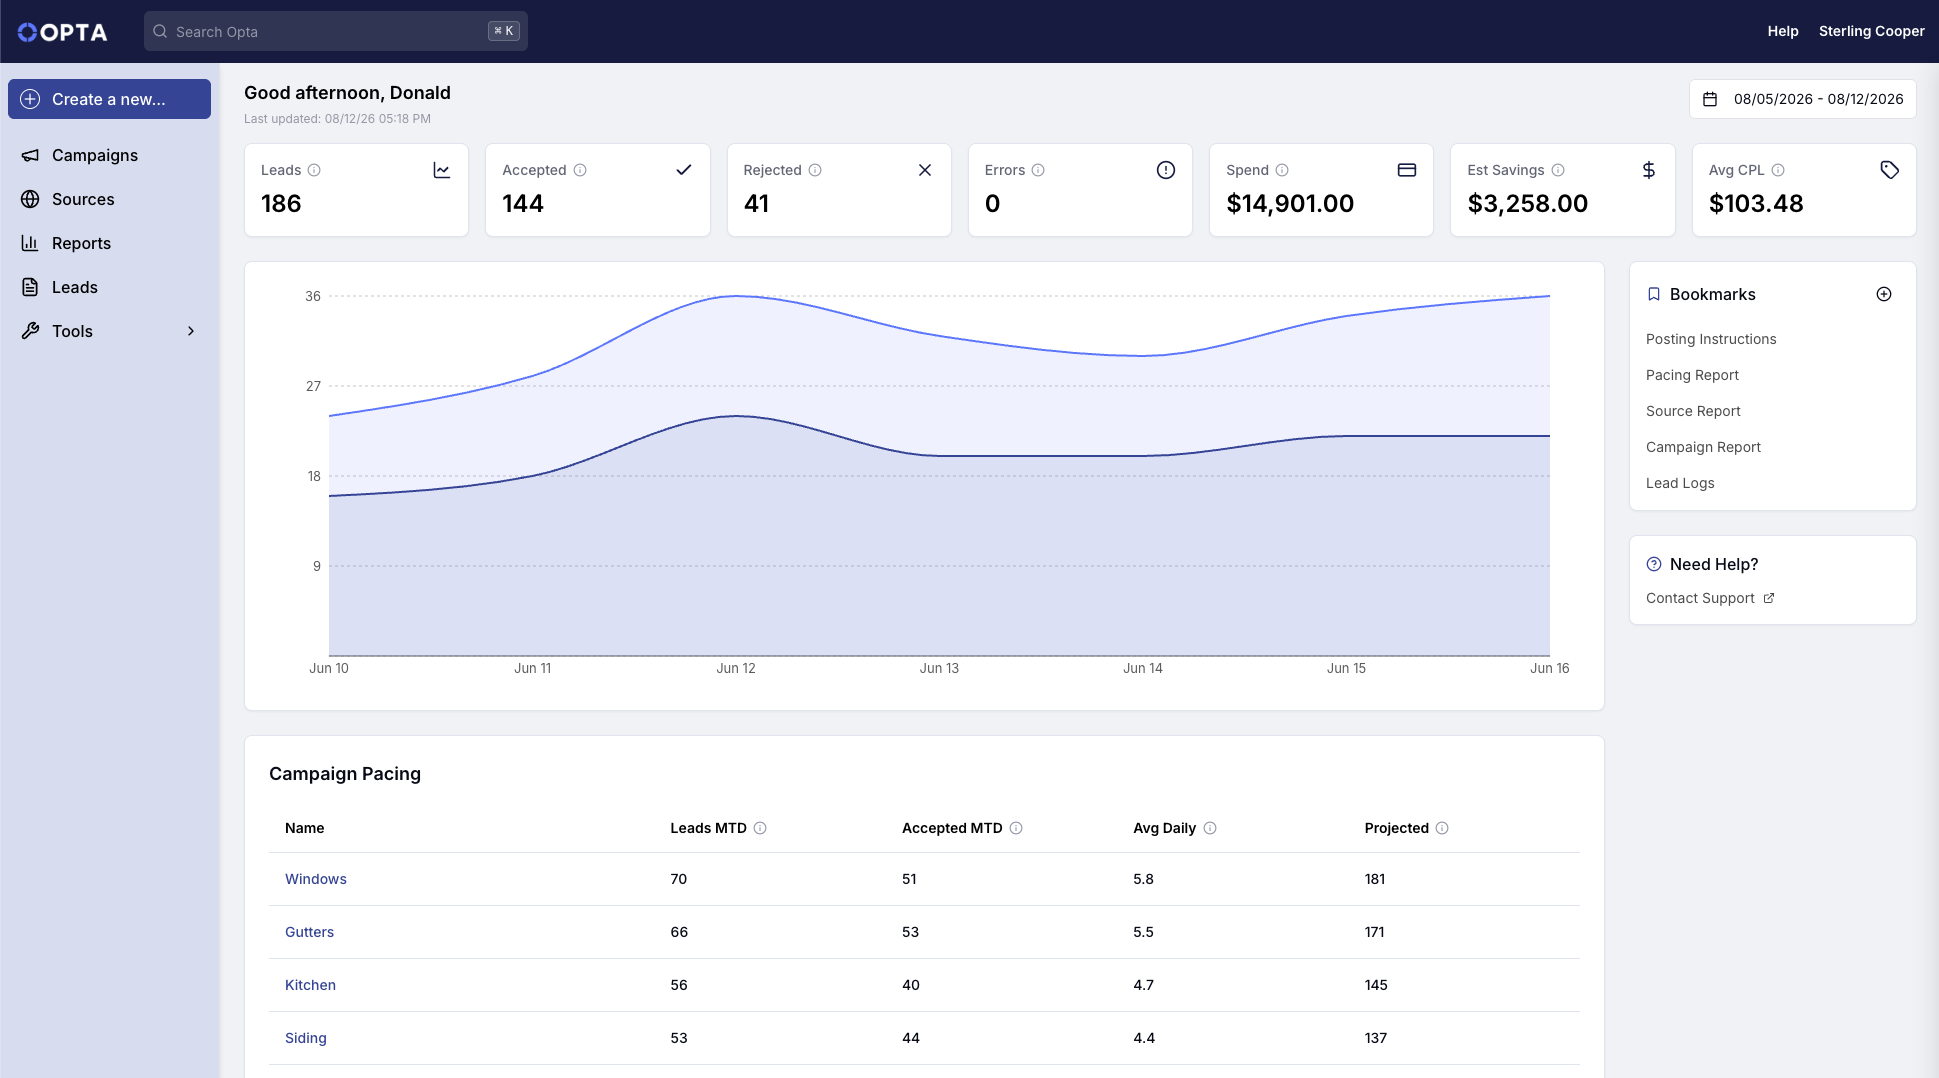Click the Contact Support link

click(1710, 598)
